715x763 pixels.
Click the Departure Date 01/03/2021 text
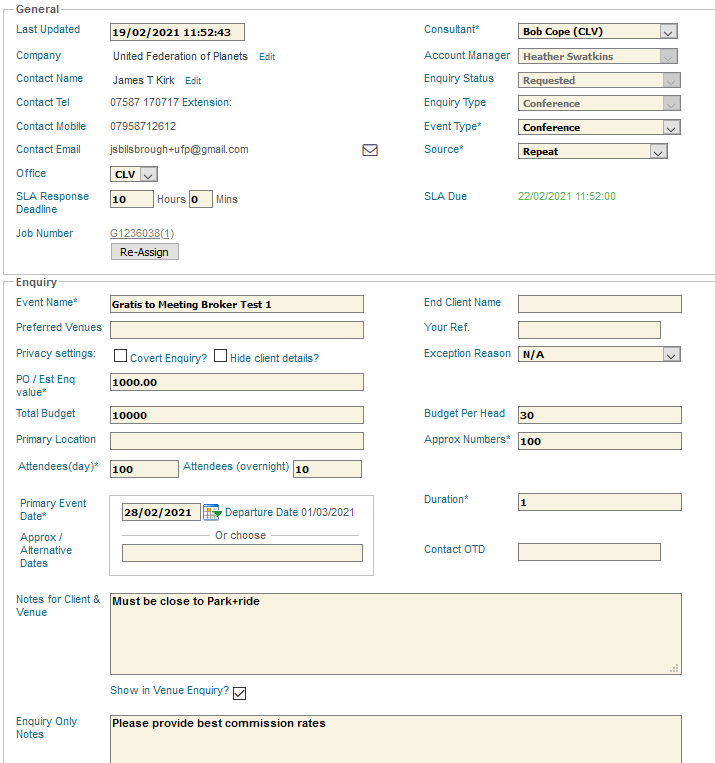pyautogui.click(x=290, y=512)
